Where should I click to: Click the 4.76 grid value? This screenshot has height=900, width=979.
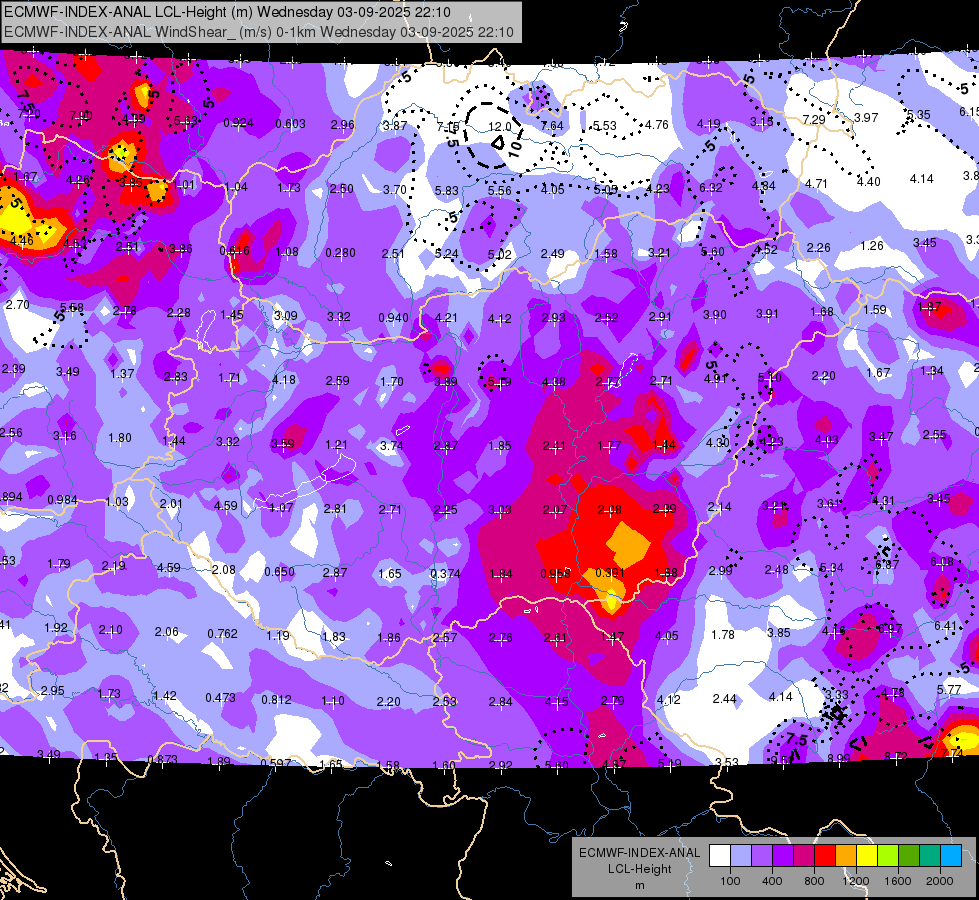(657, 124)
